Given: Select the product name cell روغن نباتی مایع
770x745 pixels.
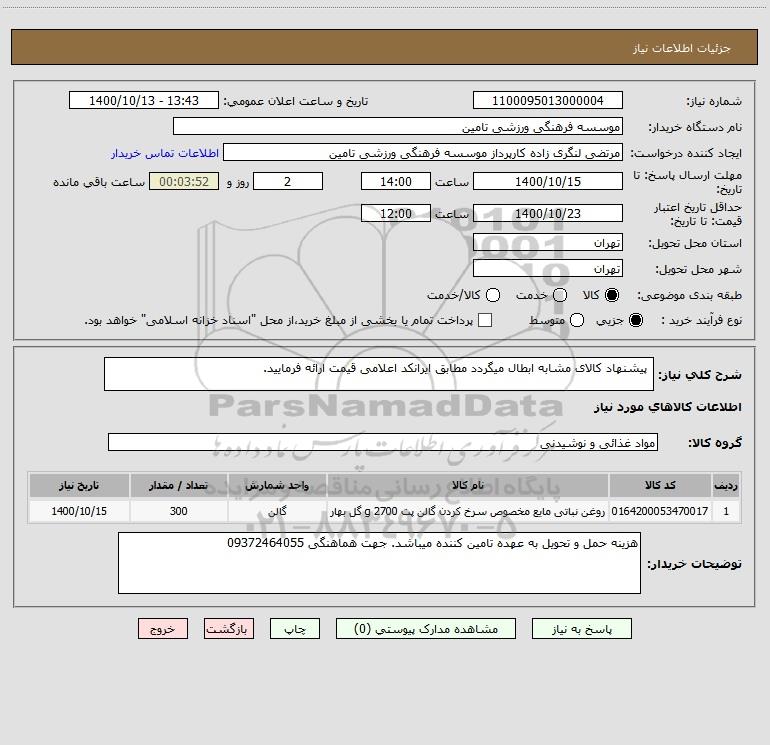Looking at the screenshot, I should coord(468,511).
